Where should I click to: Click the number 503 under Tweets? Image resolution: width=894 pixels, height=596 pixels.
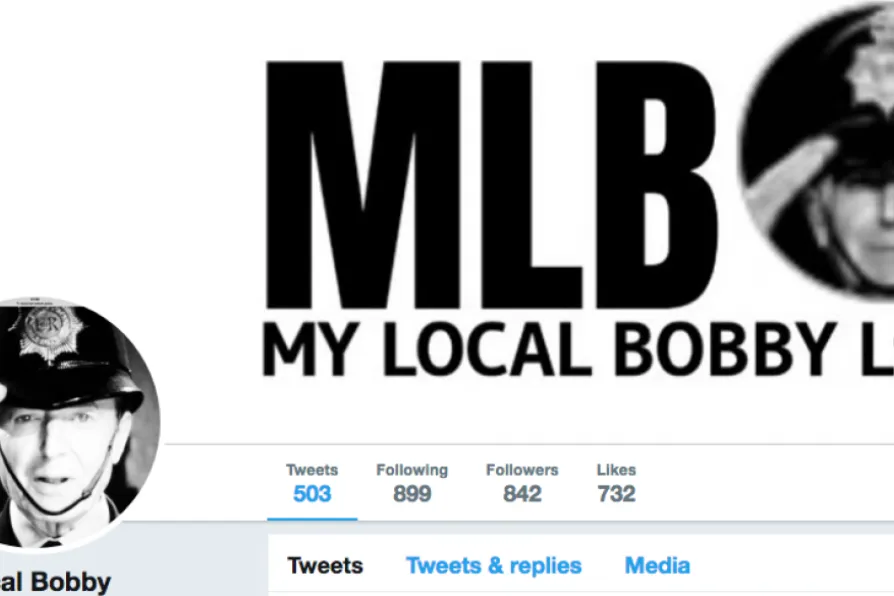(312, 494)
